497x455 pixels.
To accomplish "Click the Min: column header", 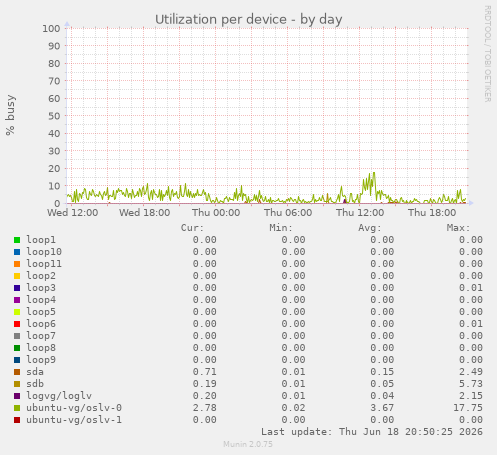I will [x=281, y=228].
